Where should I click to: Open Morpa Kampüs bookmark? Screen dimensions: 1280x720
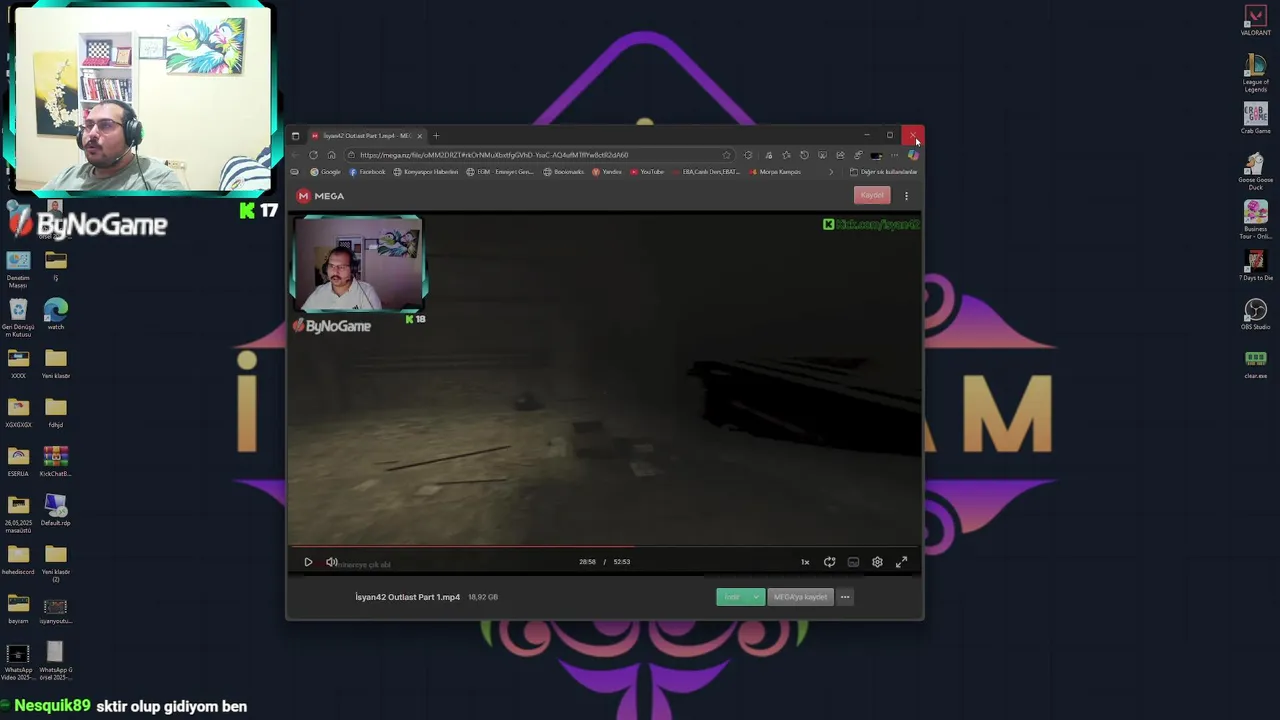pos(774,172)
